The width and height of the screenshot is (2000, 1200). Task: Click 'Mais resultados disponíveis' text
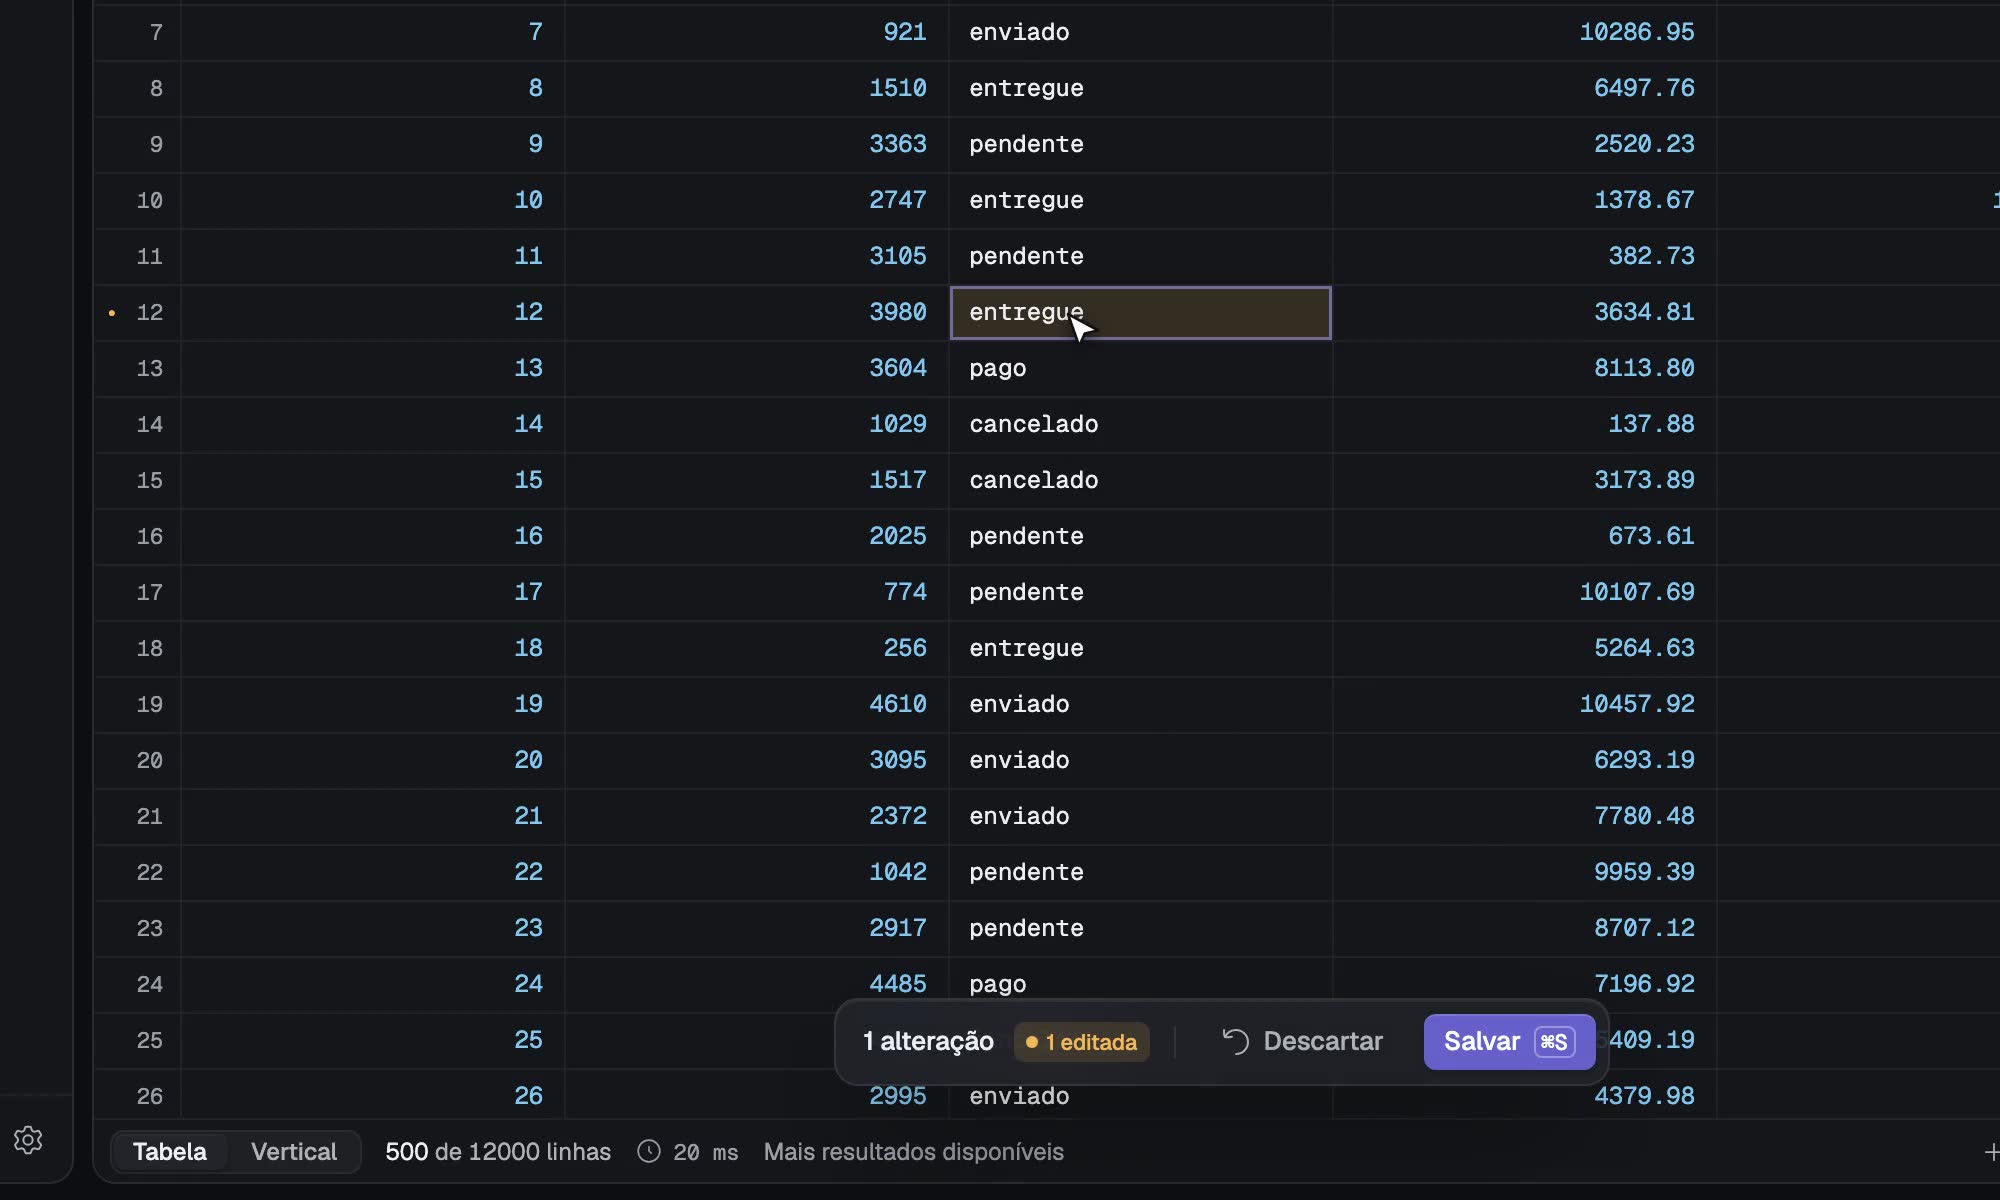click(x=914, y=1152)
